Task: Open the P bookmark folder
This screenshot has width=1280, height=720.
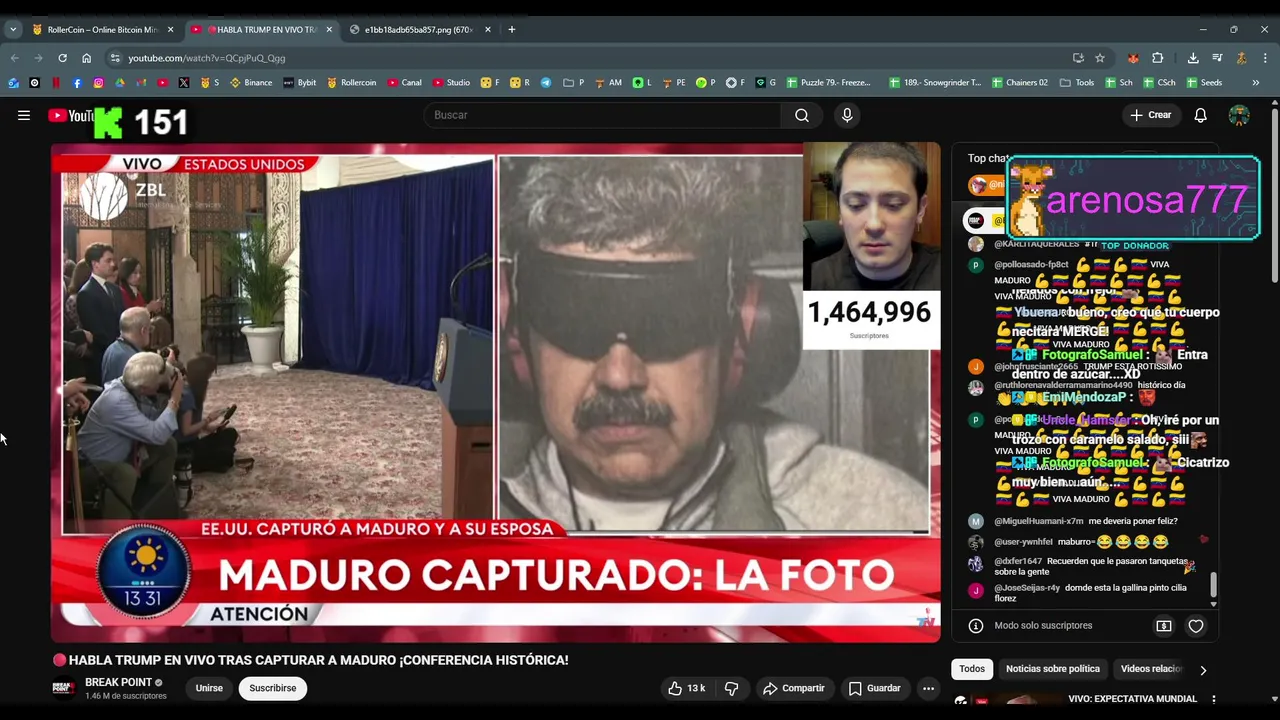Action: [573, 83]
